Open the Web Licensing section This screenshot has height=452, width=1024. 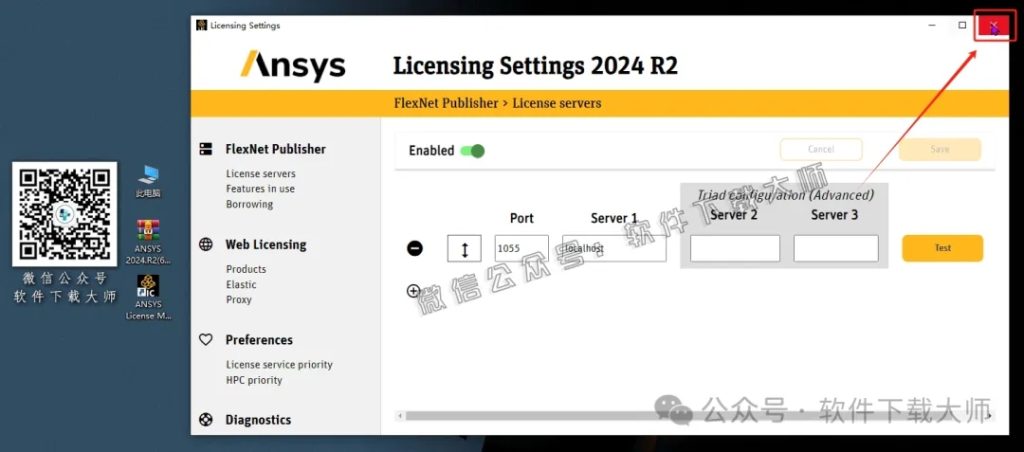pyautogui.click(x=266, y=244)
